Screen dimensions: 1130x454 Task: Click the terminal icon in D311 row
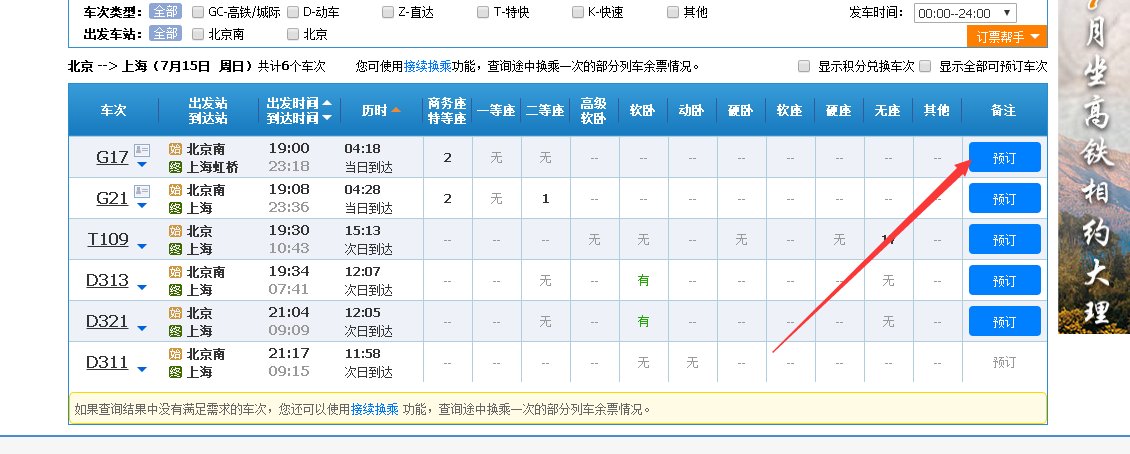point(175,373)
